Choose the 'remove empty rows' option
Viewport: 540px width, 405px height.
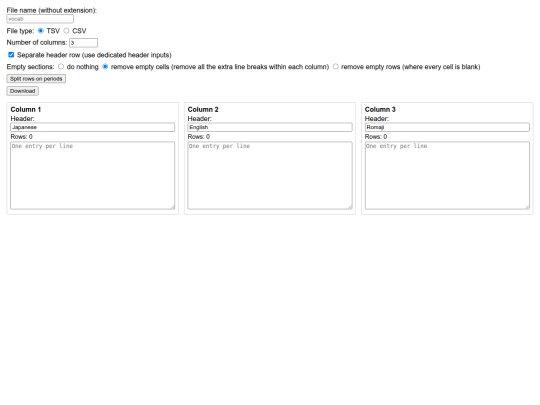pyautogui.click(x=335, y=66)
